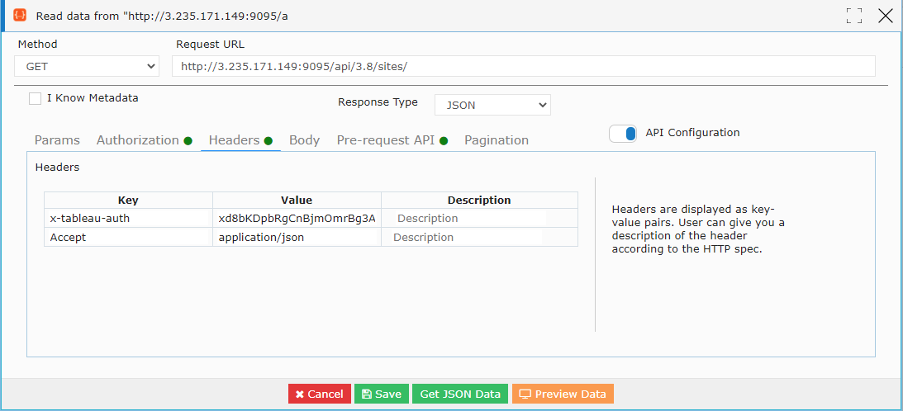Switch to the Params tab
The height and width of the screenshot is (412, 904).
[x=57, y=140]
